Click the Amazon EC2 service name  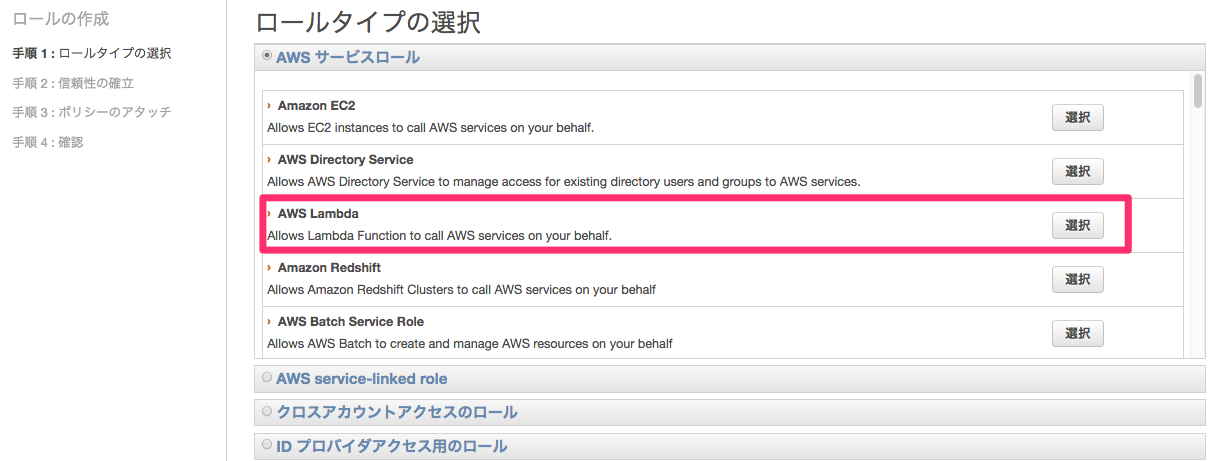316,105
